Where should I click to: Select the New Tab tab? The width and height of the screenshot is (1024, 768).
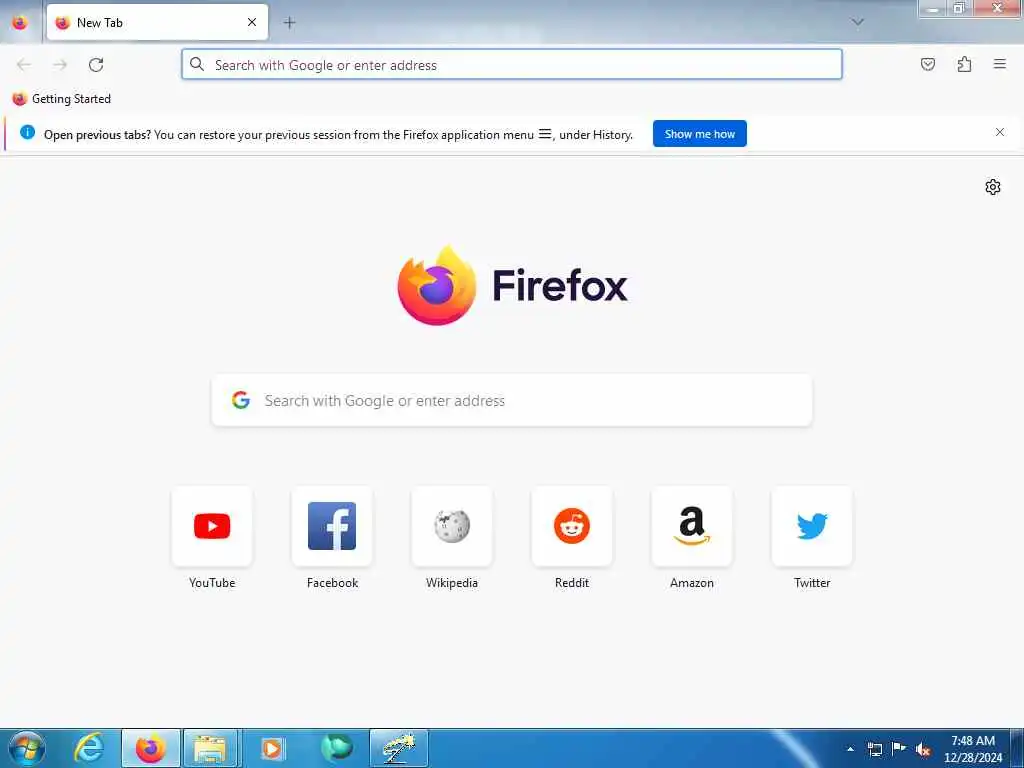(157, 23)
